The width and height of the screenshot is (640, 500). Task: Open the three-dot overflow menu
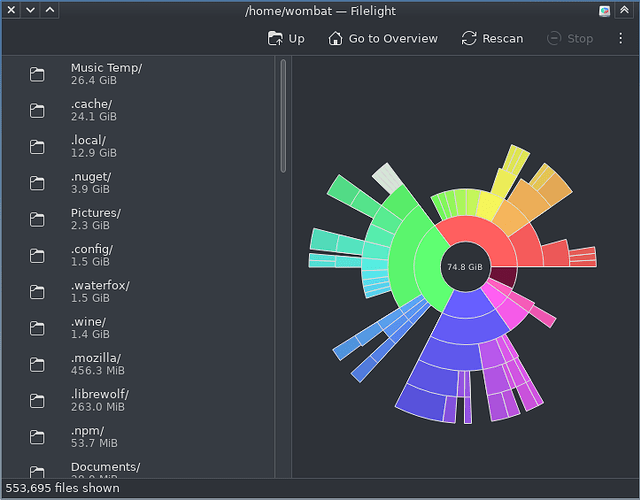coord(620,39)
